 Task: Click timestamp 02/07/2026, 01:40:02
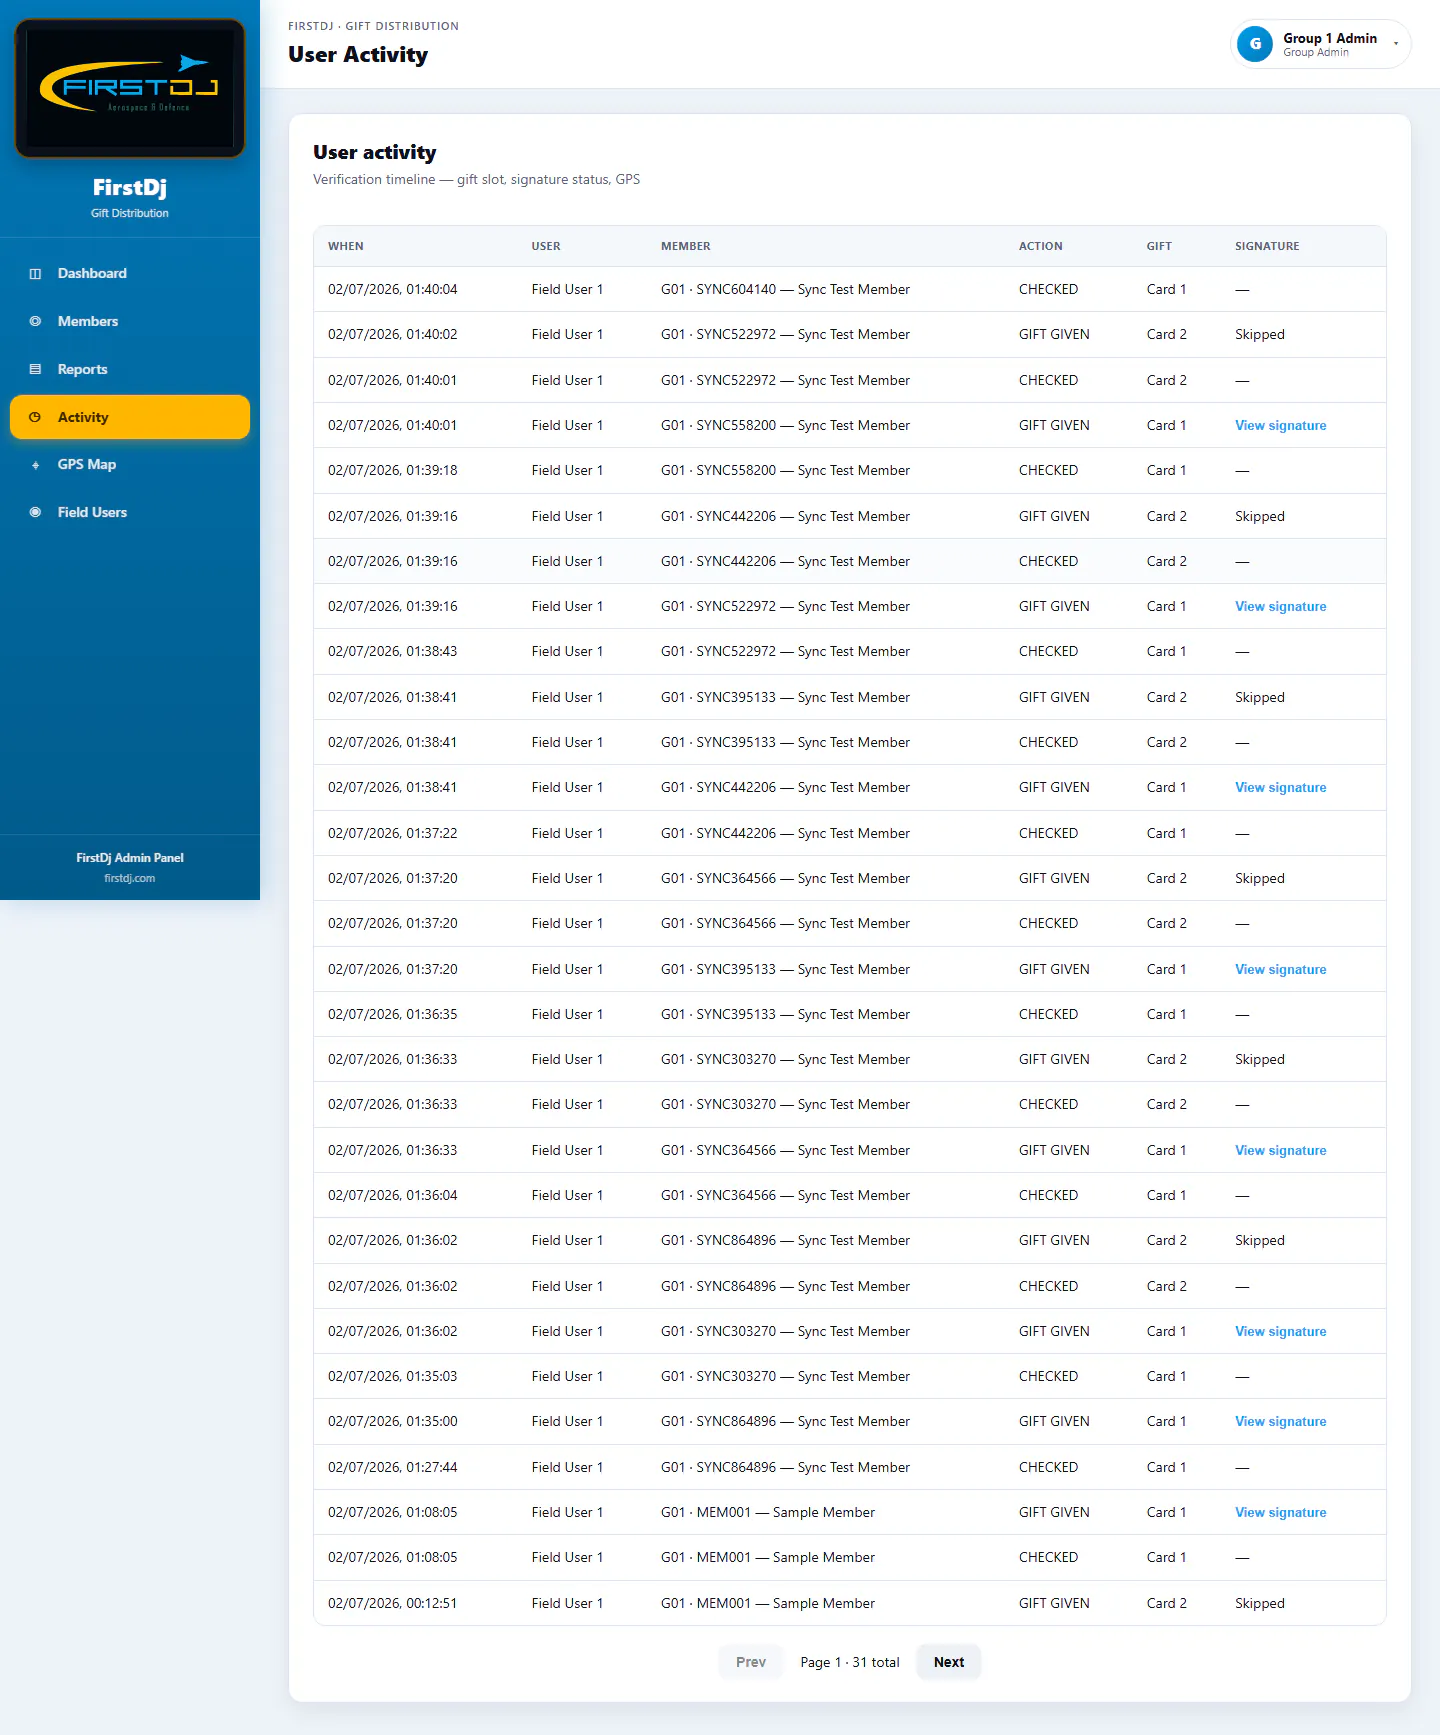point(393,335)
